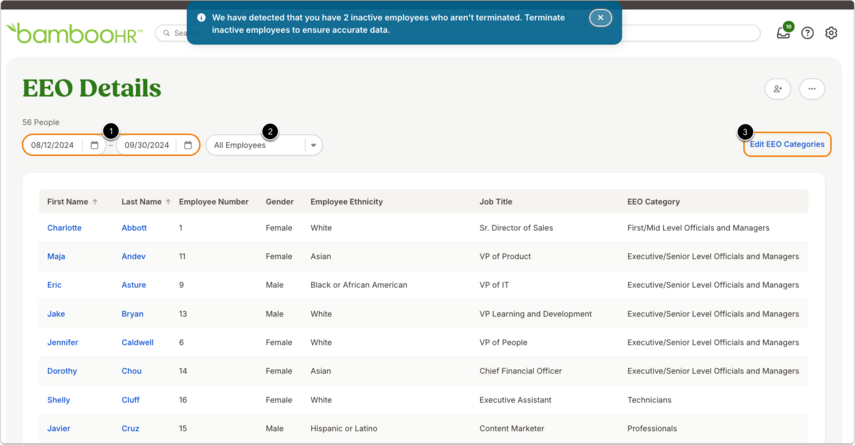Click the add employee icon button
The height and width of the screenshot is (445, 855).
tap(778, 89)
